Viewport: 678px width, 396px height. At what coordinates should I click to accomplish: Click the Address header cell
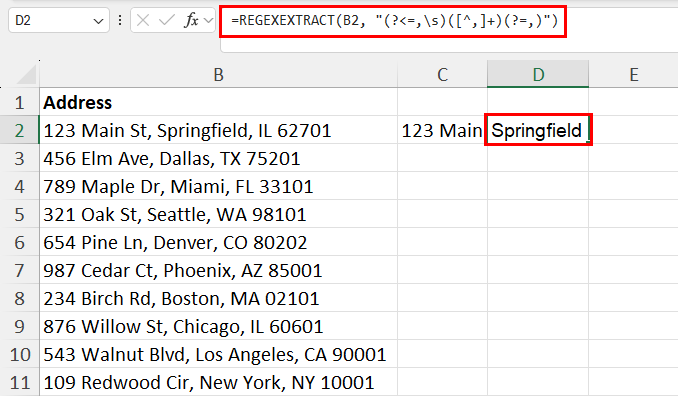coord(218,103)
